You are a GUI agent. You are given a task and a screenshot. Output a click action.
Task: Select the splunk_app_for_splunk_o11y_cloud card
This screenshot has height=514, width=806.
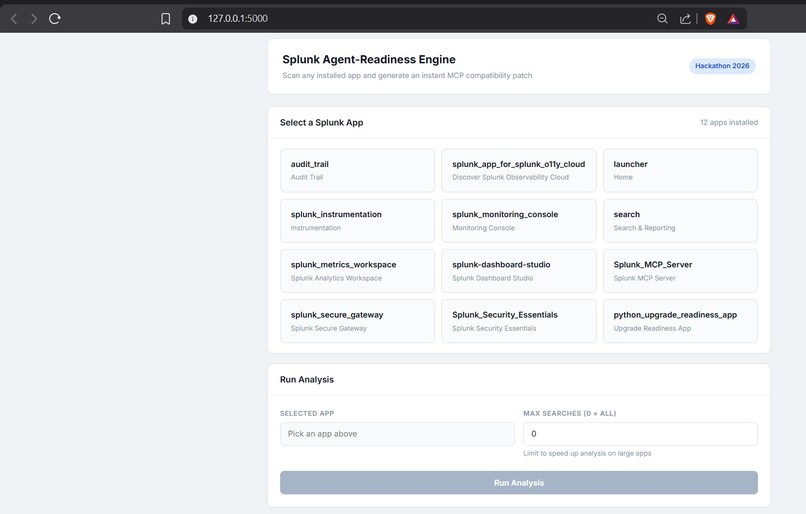tap(519, 171)
